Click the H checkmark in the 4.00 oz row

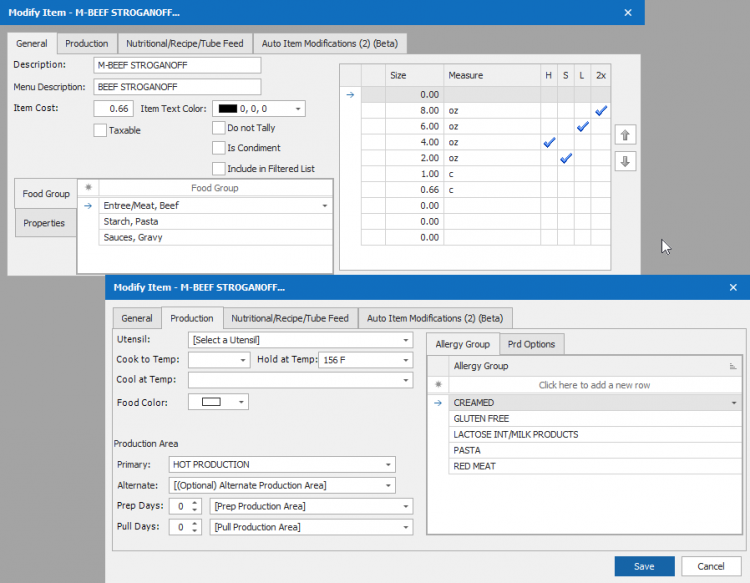549,143
